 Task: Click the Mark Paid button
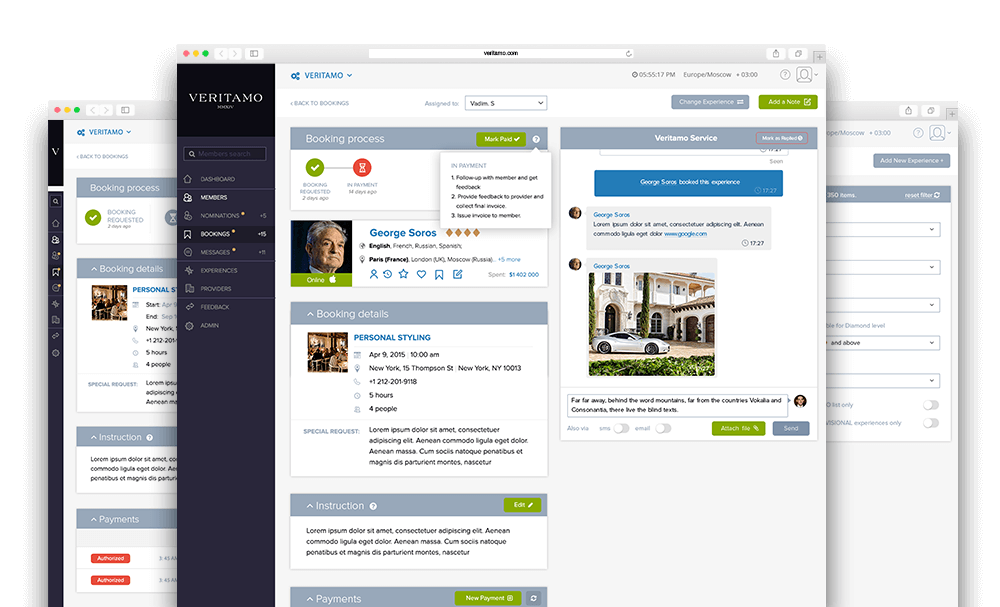point(500,139)
